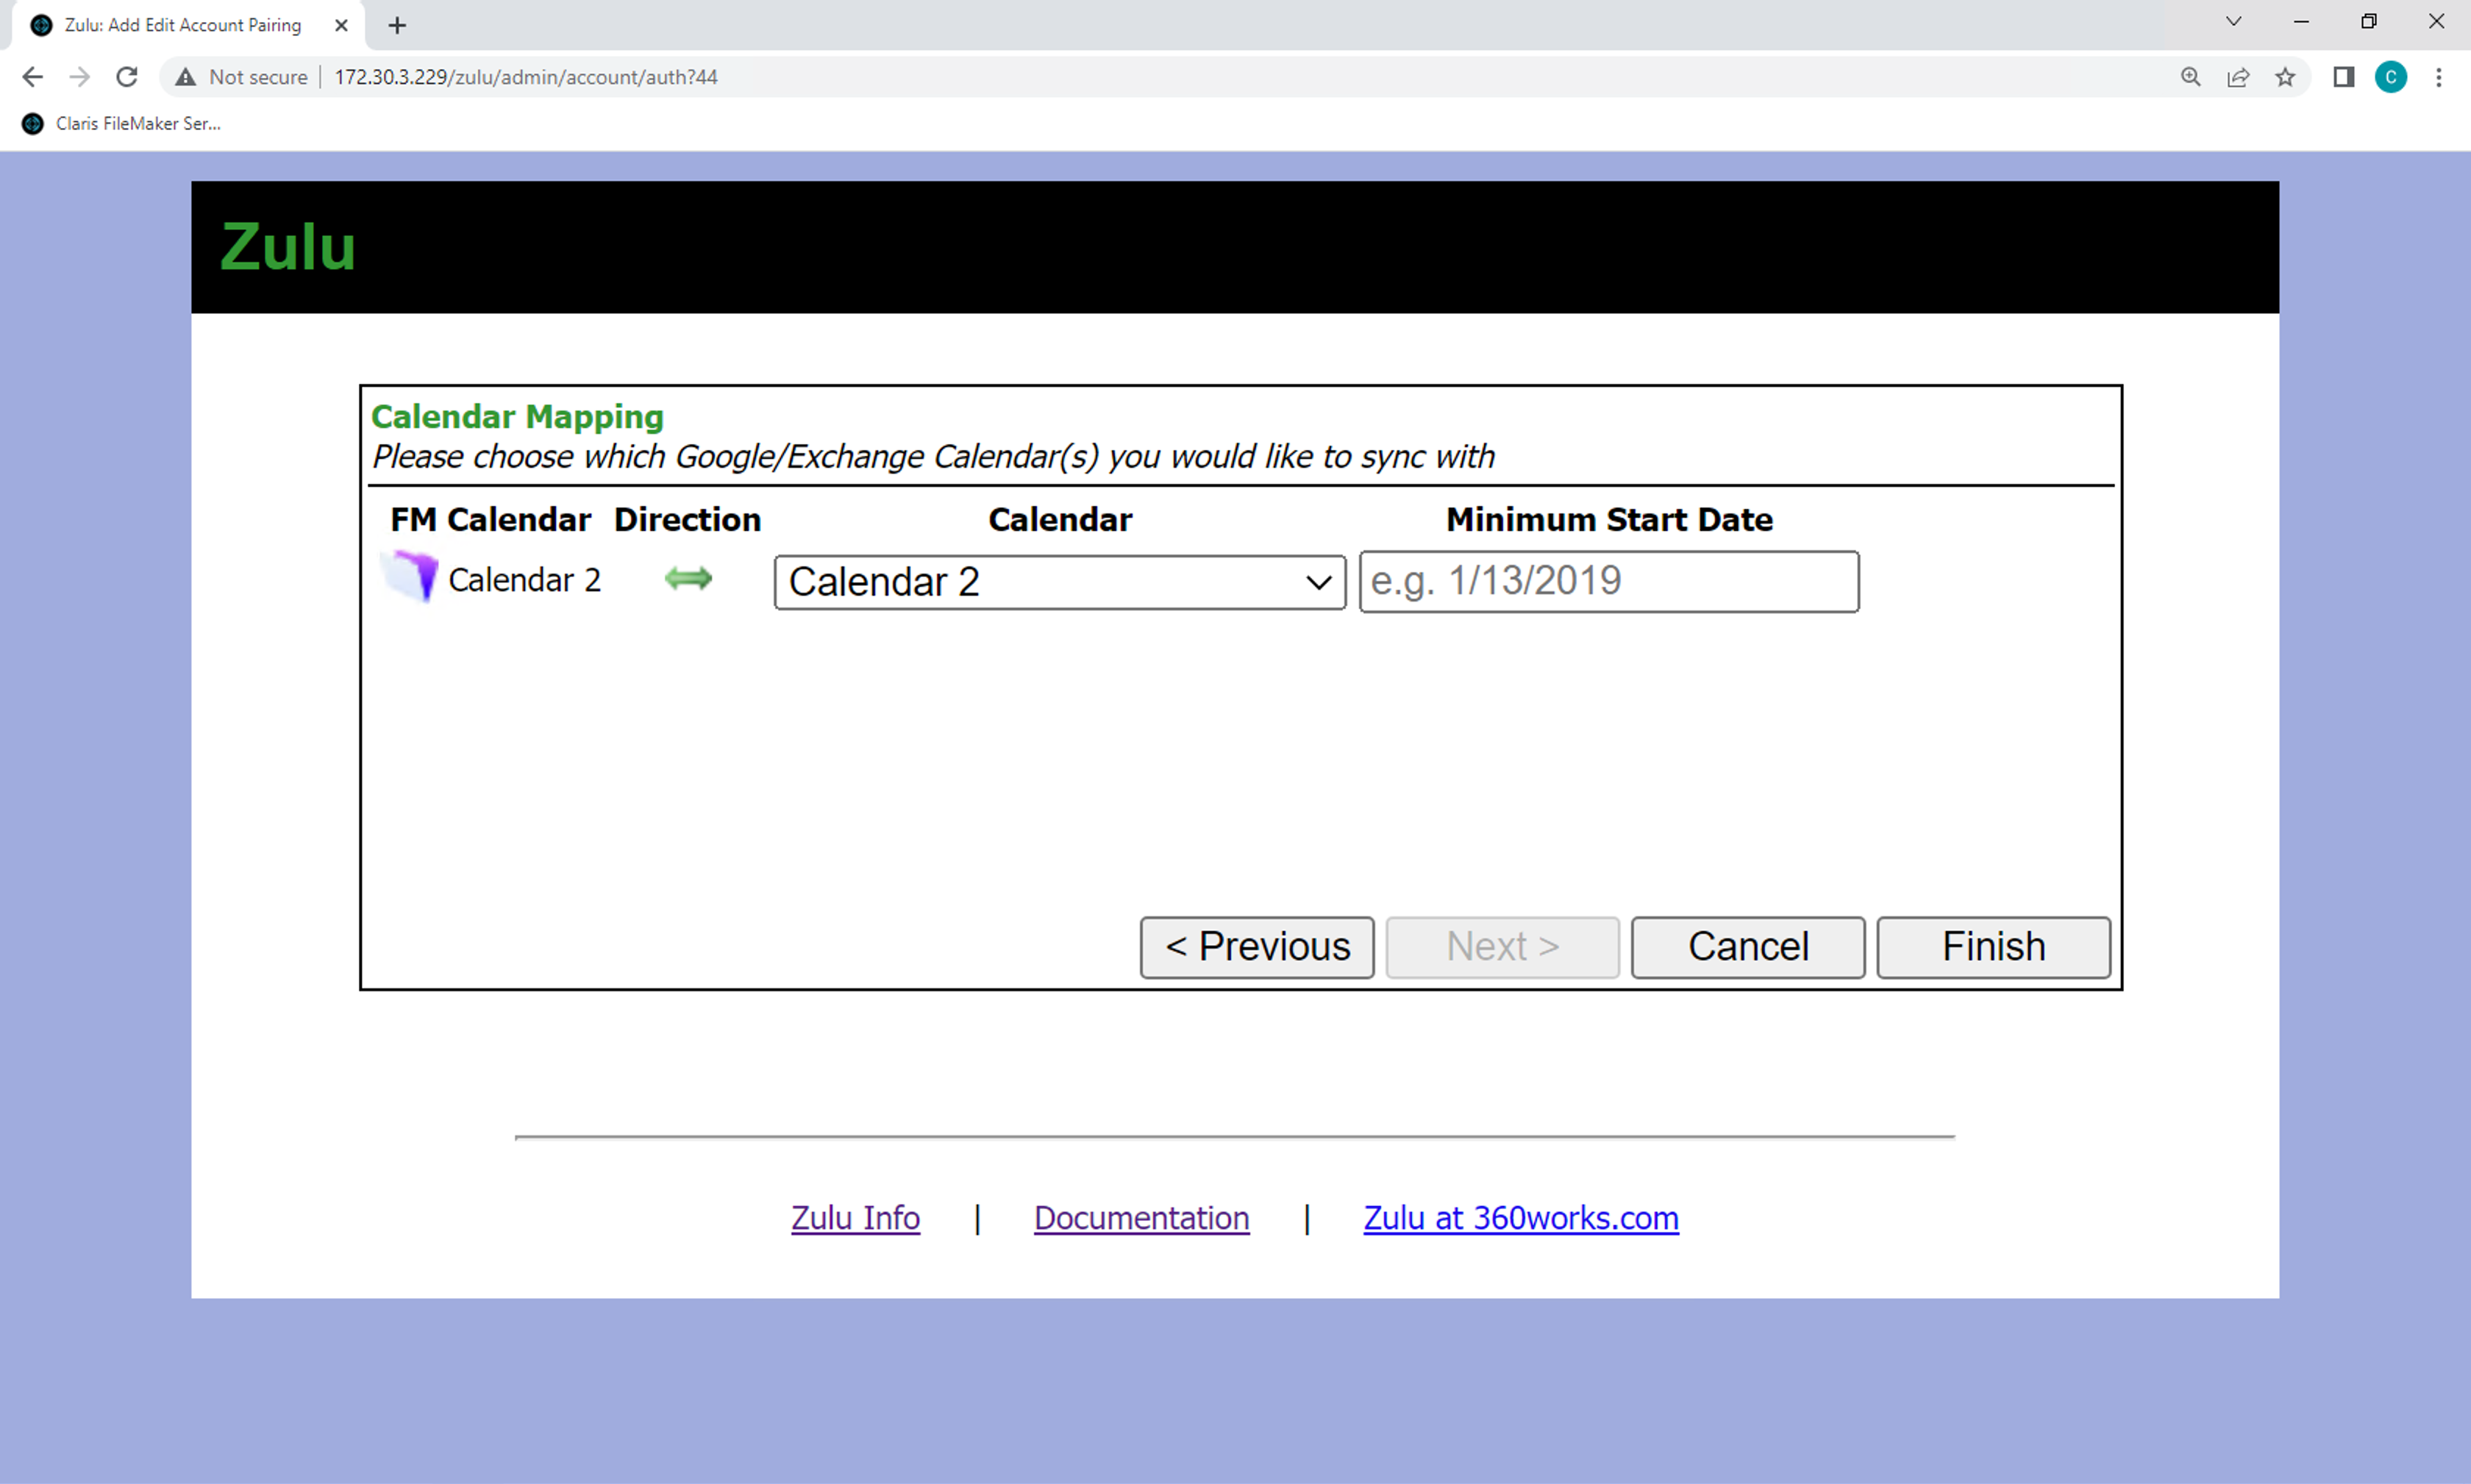Open the Zulu Info link
This screenshot has height=1484, width=2471.
855,1218
